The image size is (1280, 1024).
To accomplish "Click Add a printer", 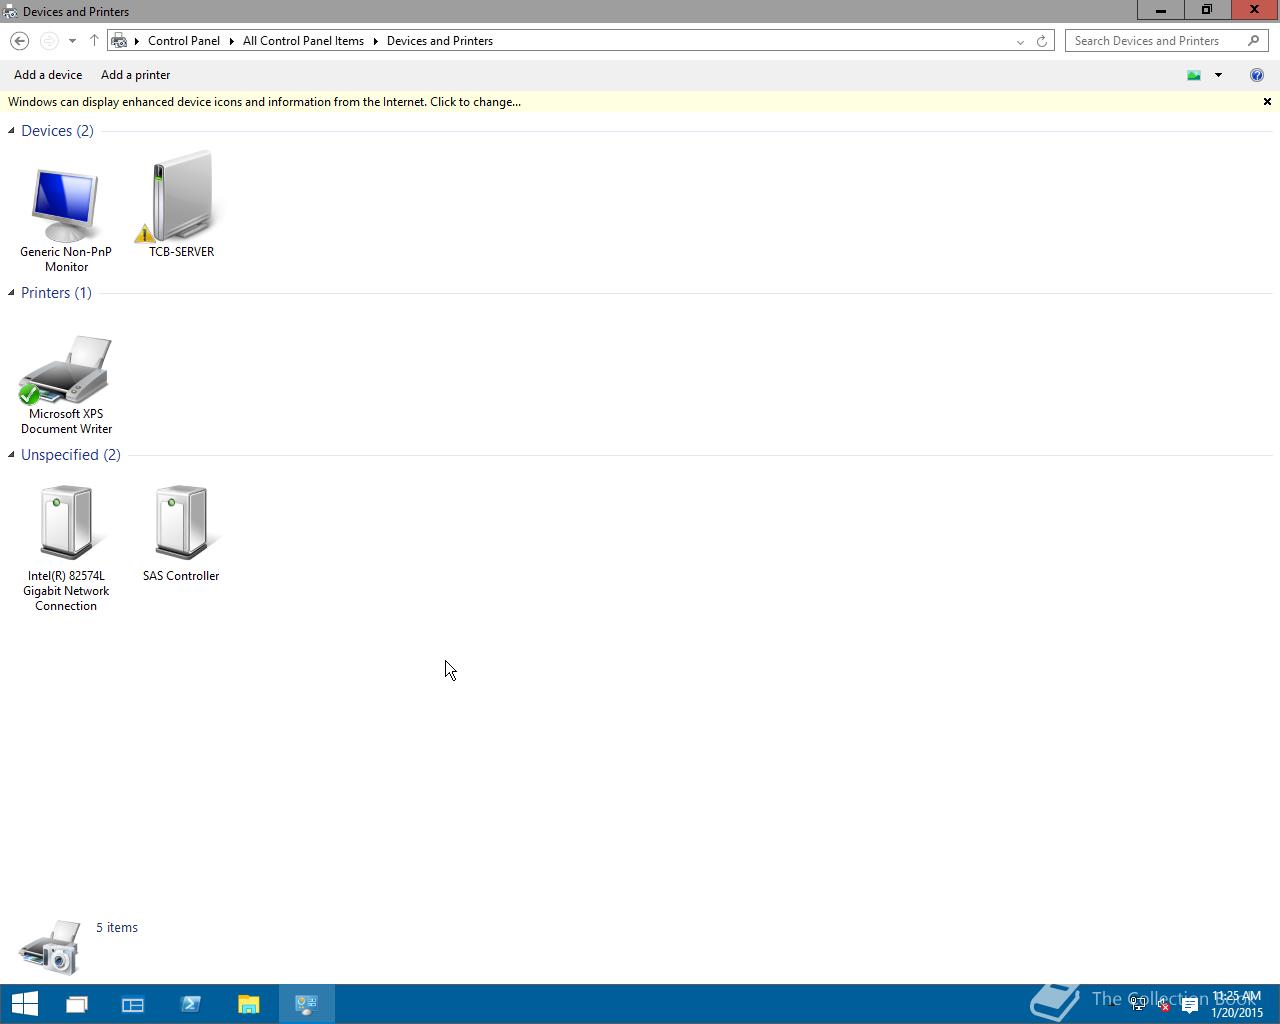I will (136, 75).
